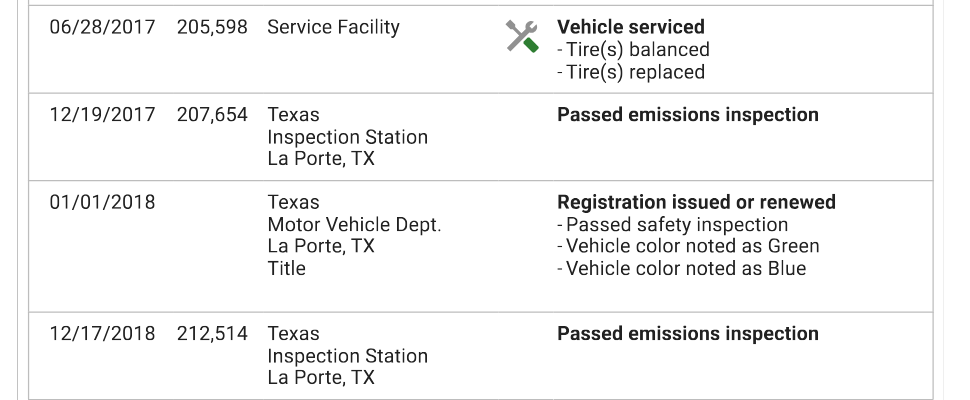This screenshot has height=400, width=970.
Task: Click the wrench and screwdriver service icon
Action: [522, 37]
